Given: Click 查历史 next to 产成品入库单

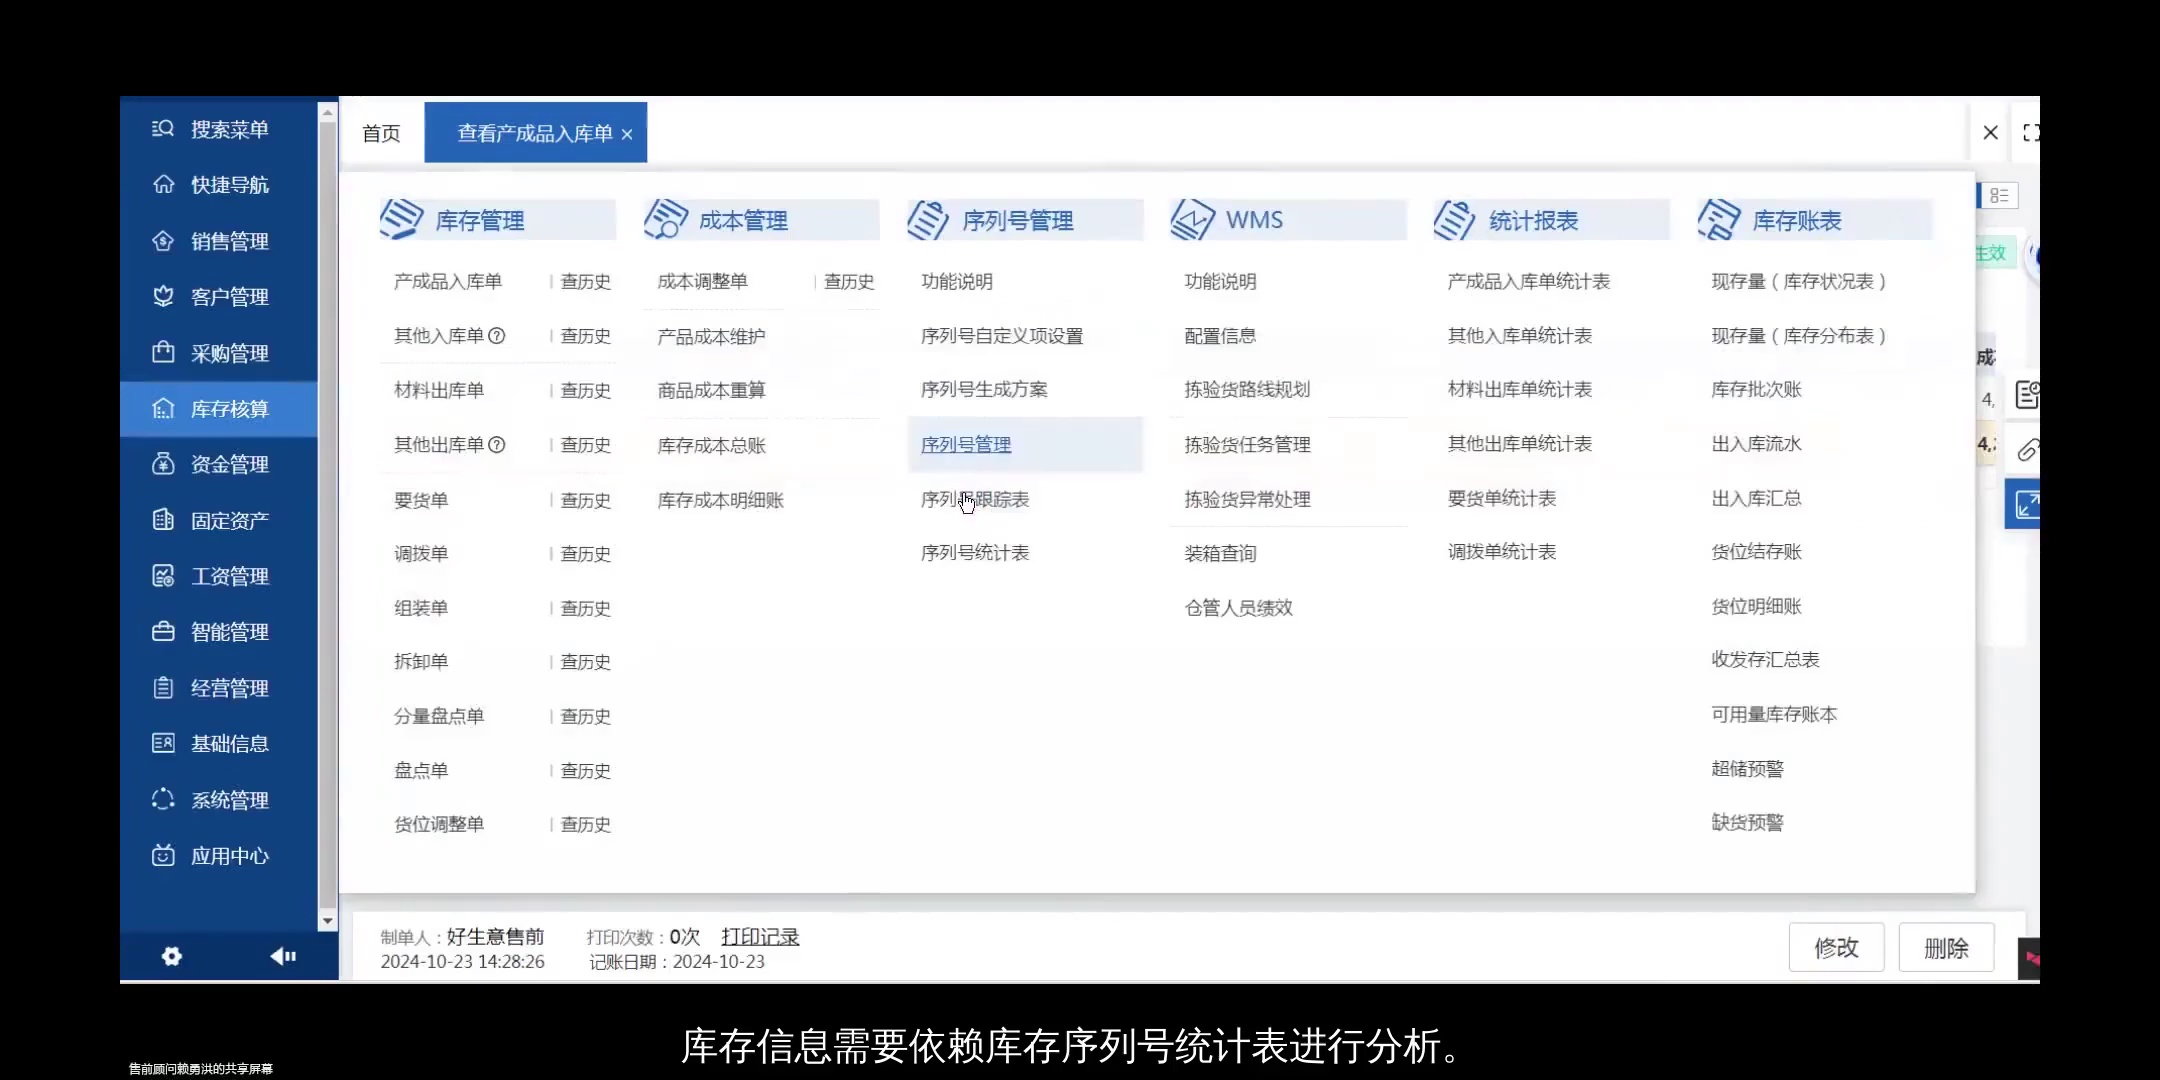Looking at the screenshot, I should (584, 281).
